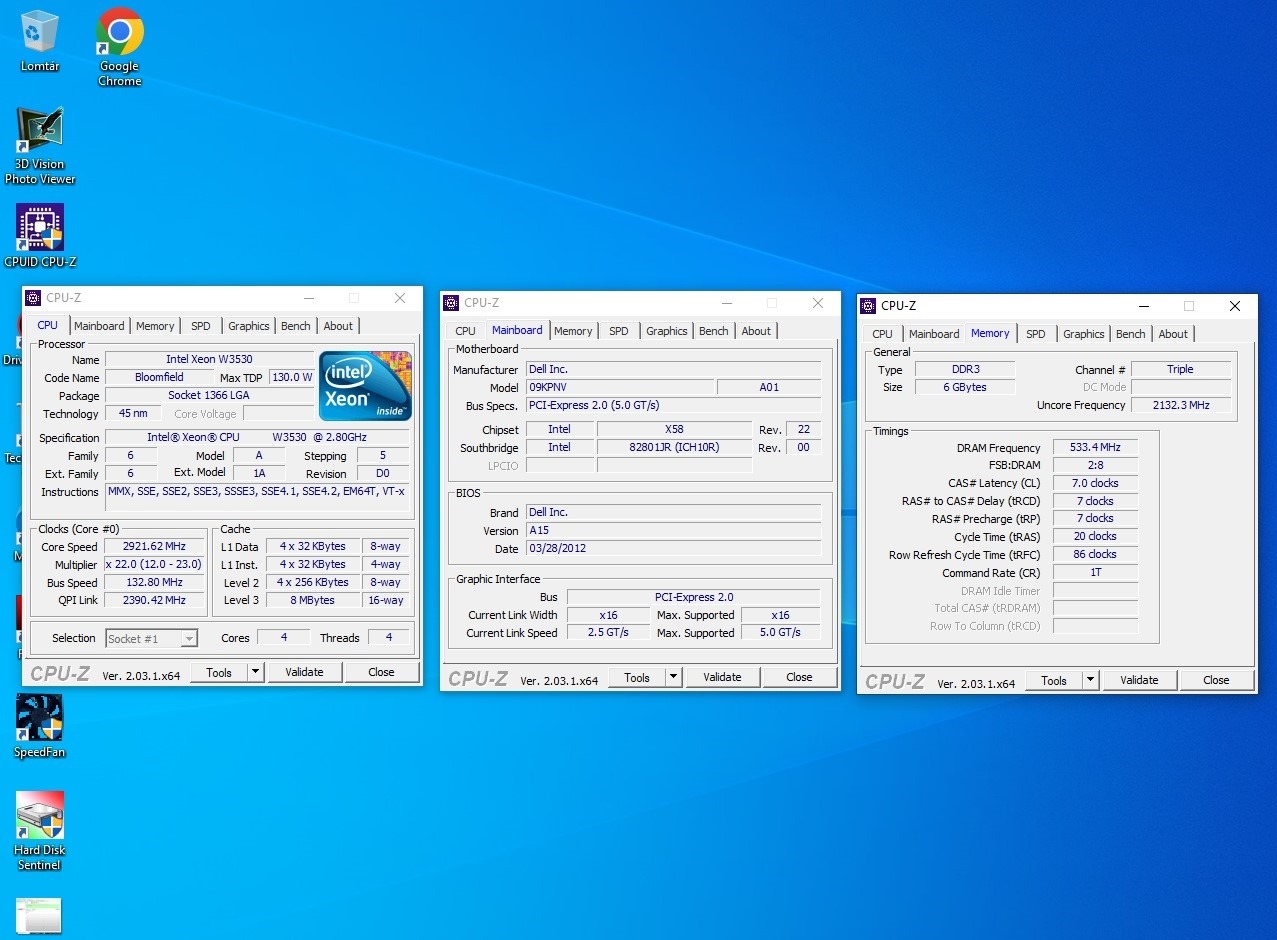Viewport: 1277px width, 940px height.
Task: Launch Google Chrome from the desktop
Action: [x=119, y=46]
